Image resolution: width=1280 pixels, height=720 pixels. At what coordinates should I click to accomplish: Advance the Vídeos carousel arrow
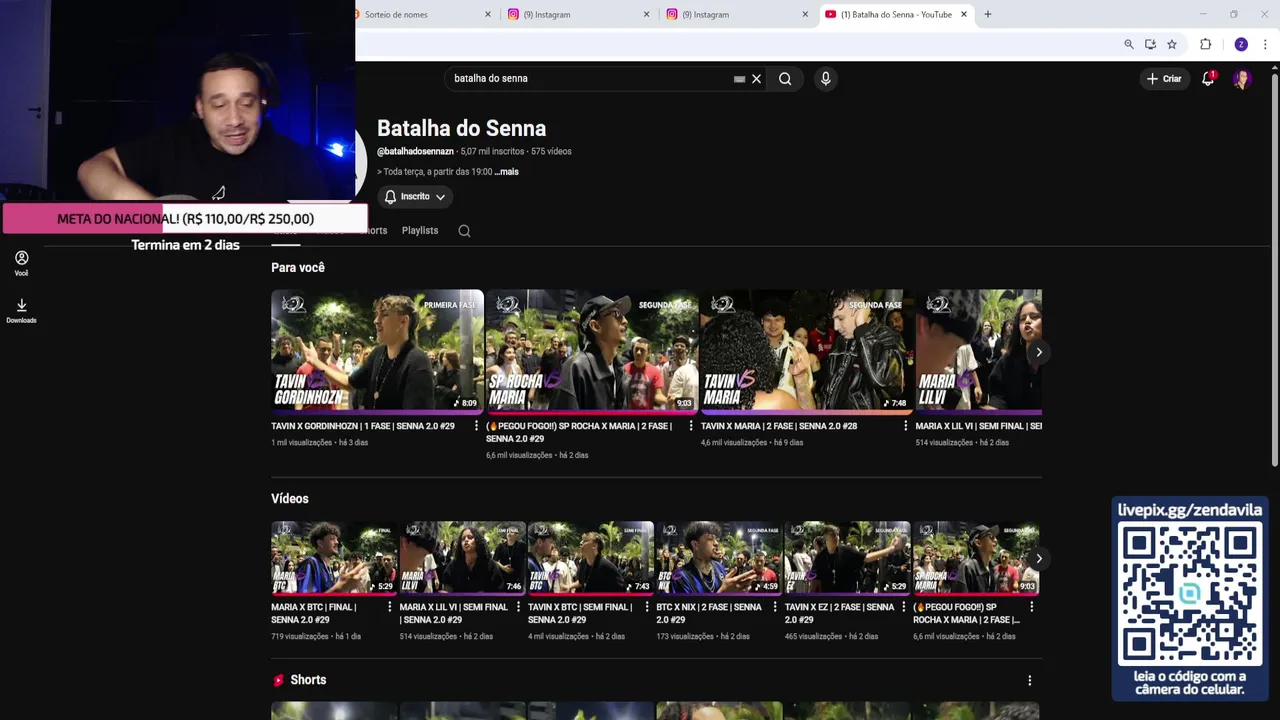point(1038,559)
